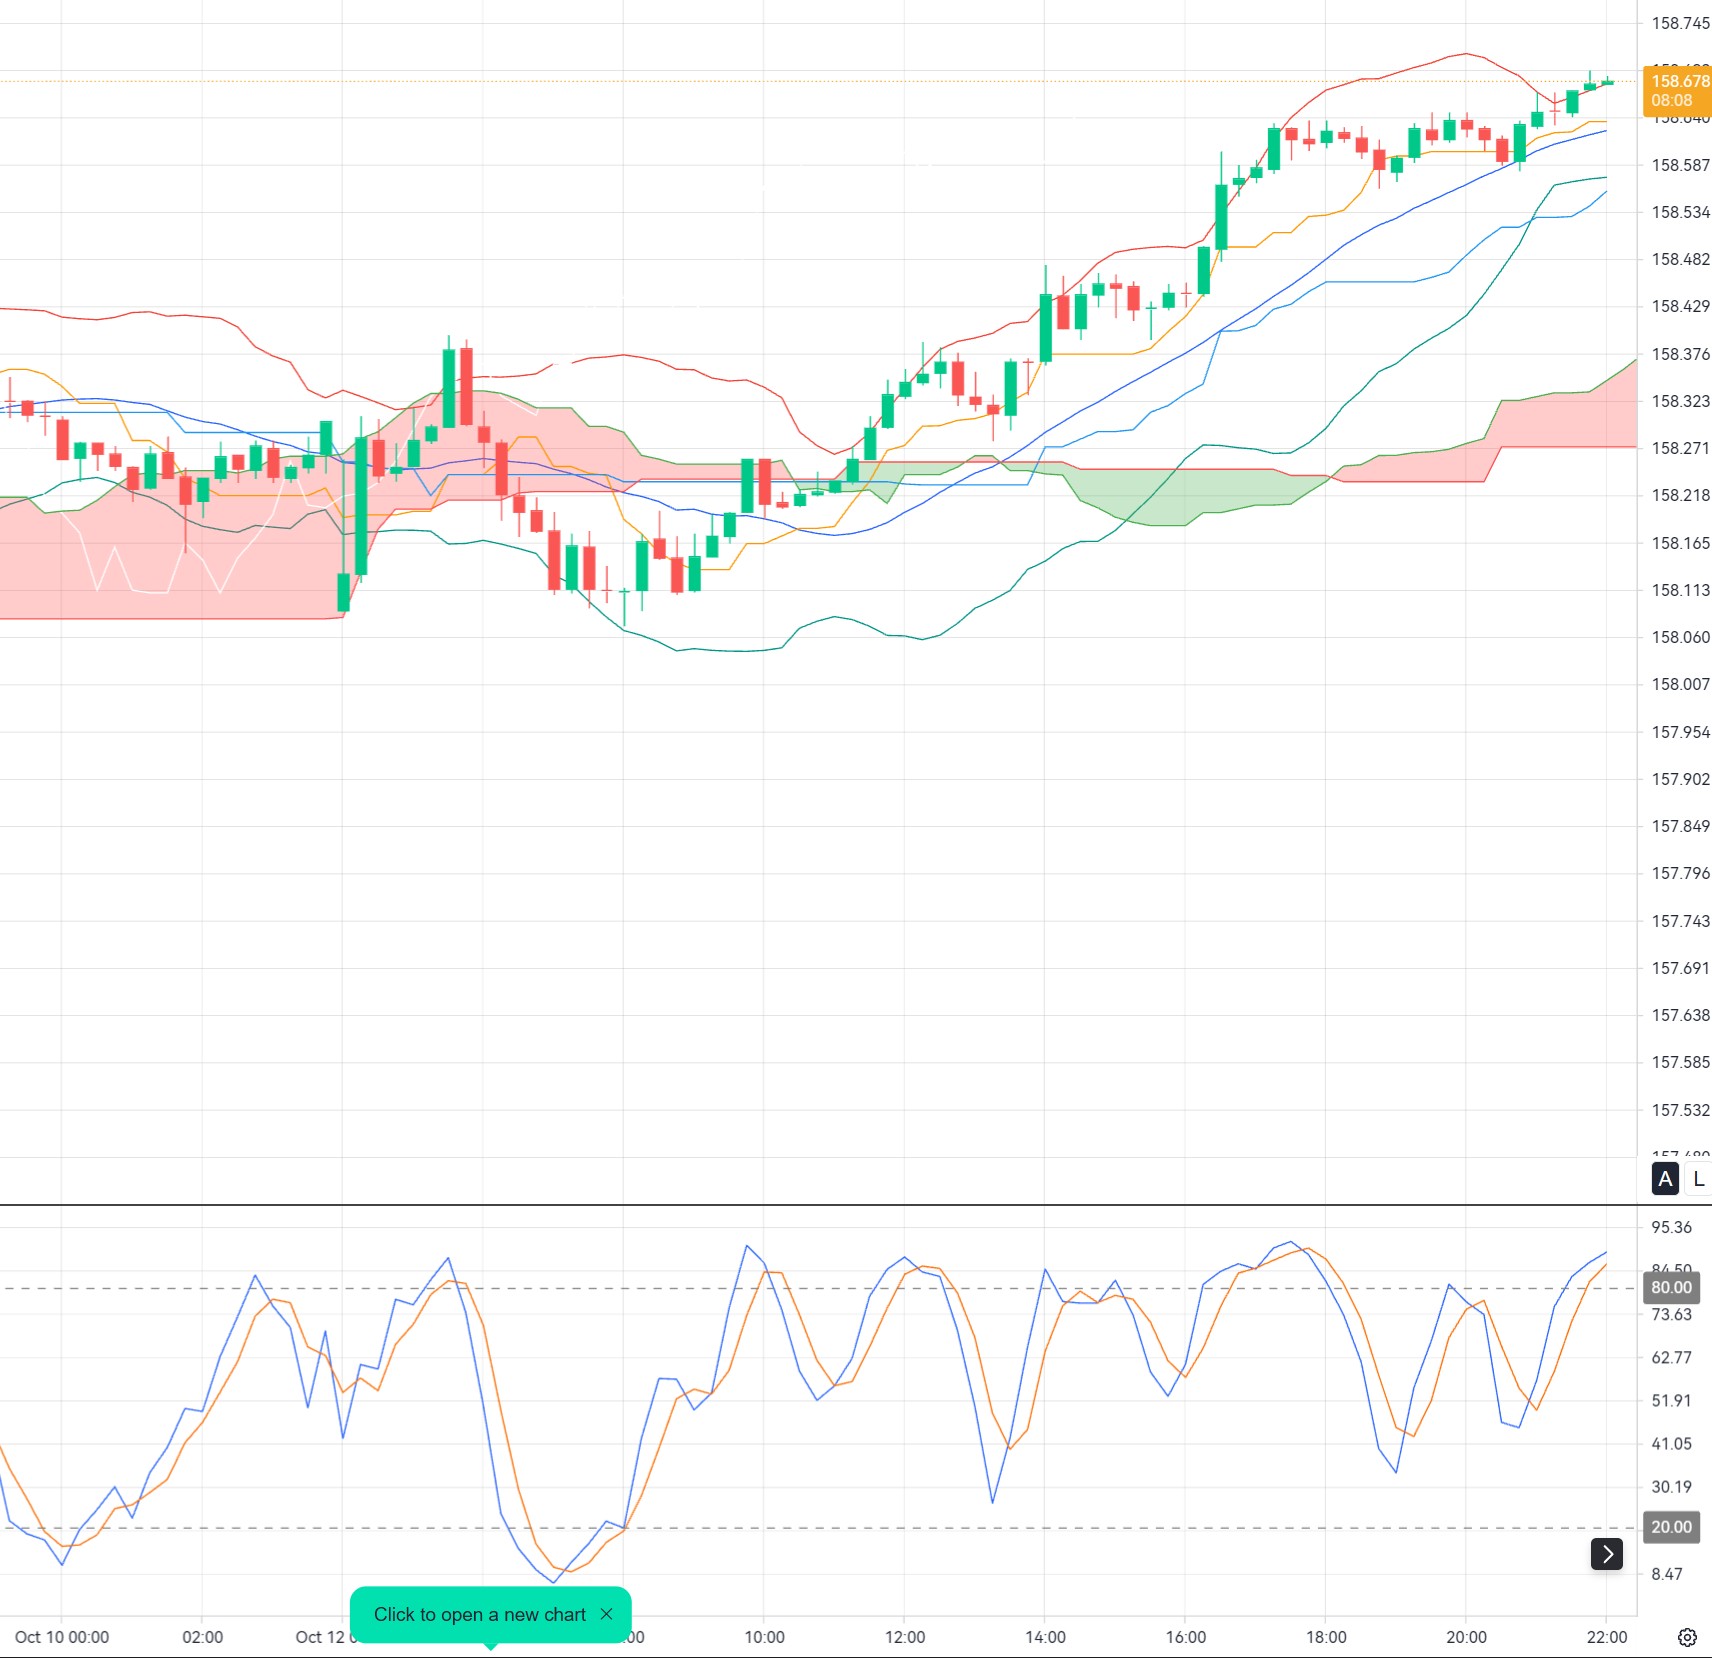Click the 8.47 oscillator axis label
Screen dimensions: 1712x1658
(1667, 1574)
